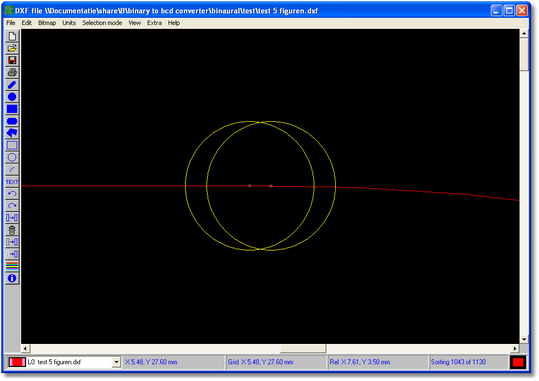Select the outline circle tool
The width and height of the screenshot is (539, 381).
tap(12, 157)
